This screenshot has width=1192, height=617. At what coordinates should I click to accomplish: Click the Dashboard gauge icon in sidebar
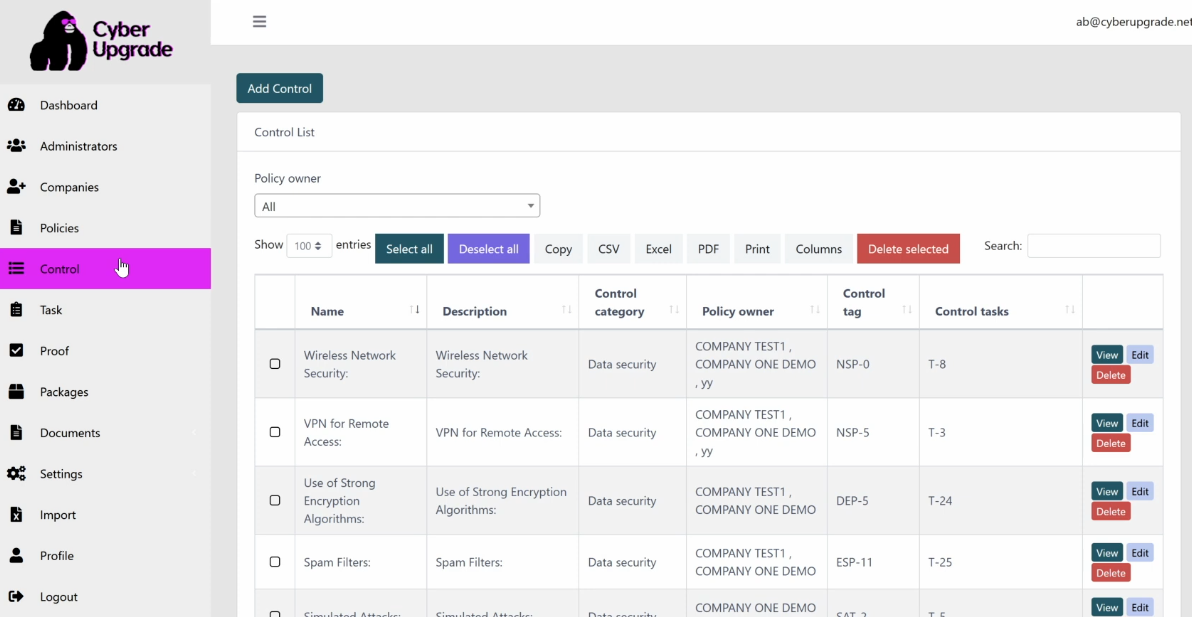coord(16,105)
